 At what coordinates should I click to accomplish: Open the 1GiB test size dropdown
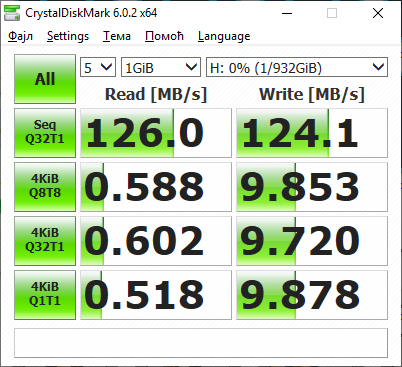[x=161, y=67]
